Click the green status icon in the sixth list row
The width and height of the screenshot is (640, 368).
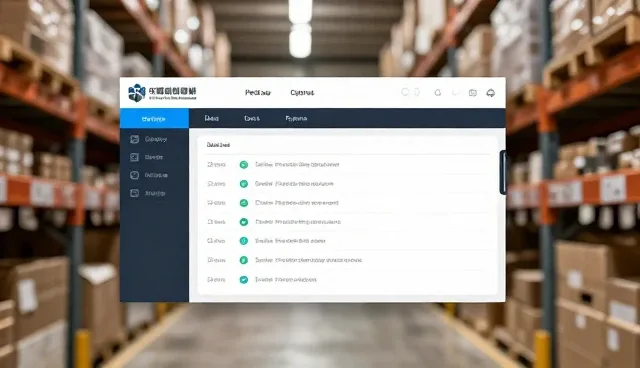(x=244, y=260)
